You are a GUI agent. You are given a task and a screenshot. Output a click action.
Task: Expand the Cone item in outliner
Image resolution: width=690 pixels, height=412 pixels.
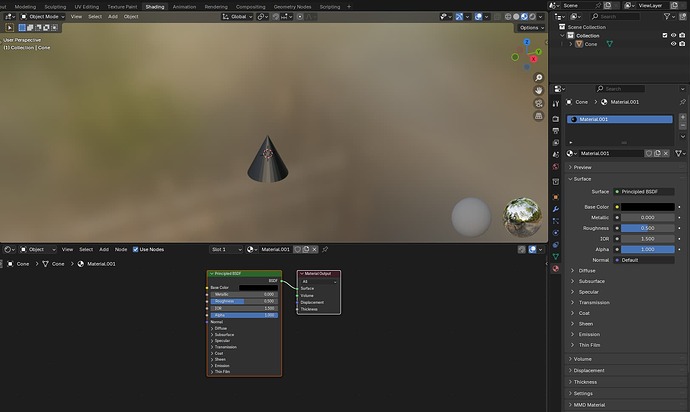571,44
